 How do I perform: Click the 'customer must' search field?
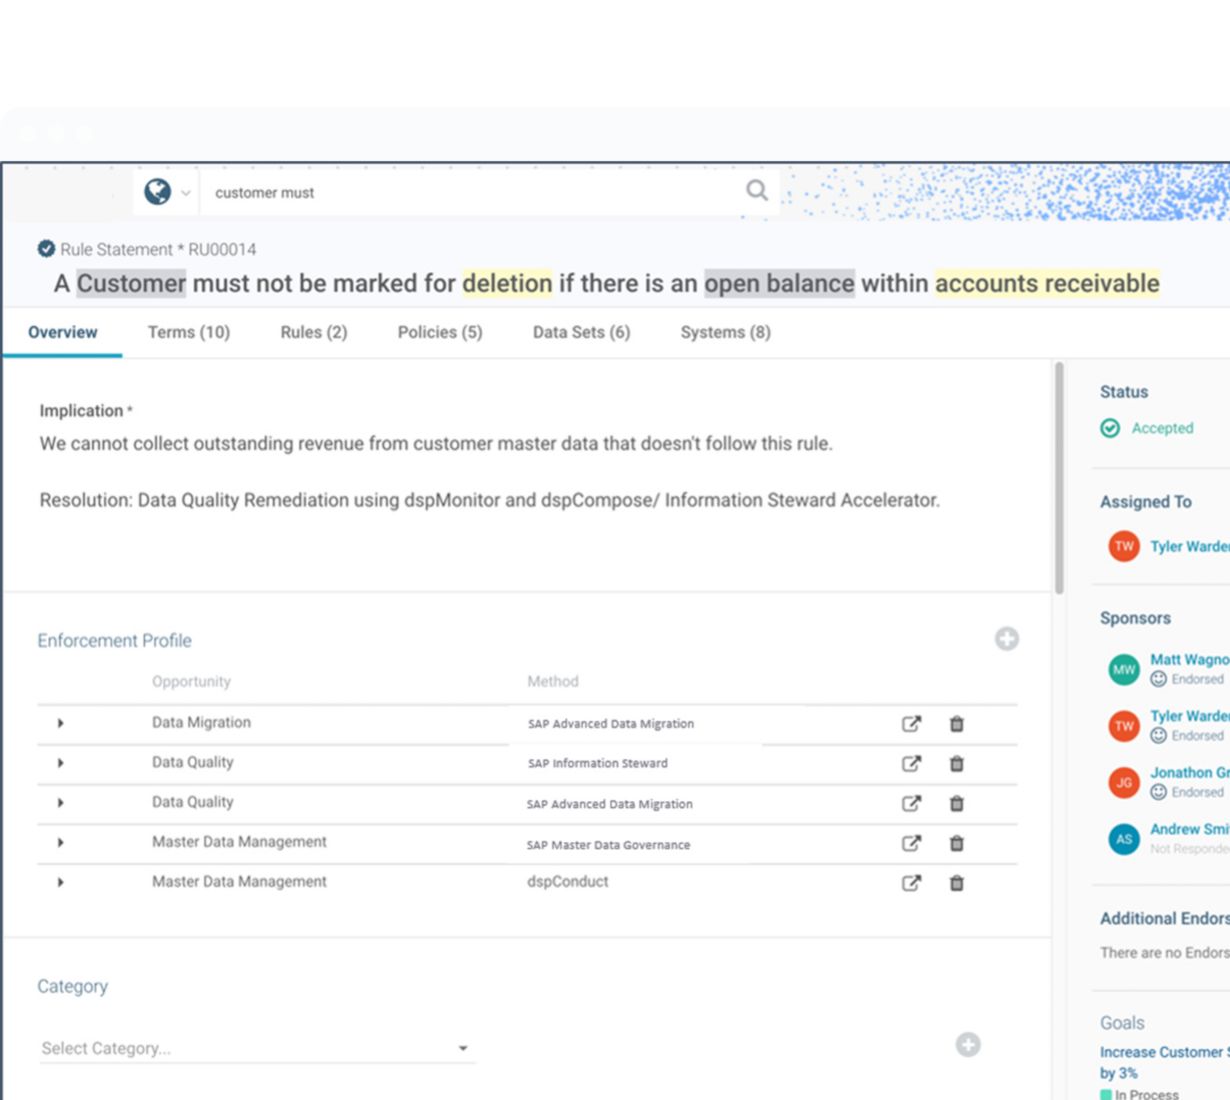coord(470,192)
